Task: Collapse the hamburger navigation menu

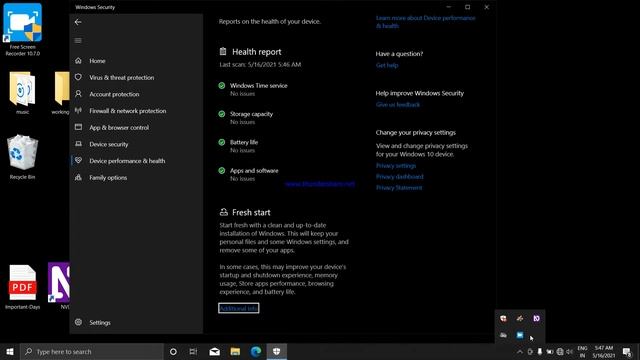Action: (78, 40)
